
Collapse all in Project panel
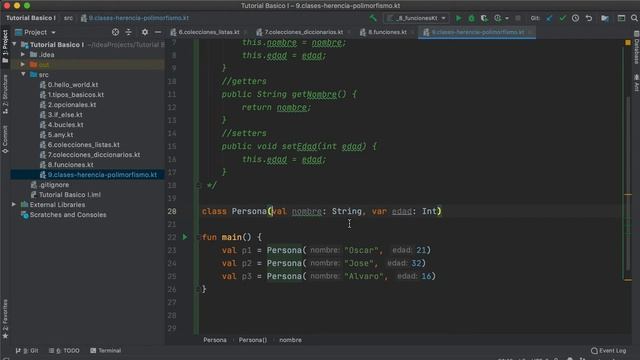click(x=129, y=32)
